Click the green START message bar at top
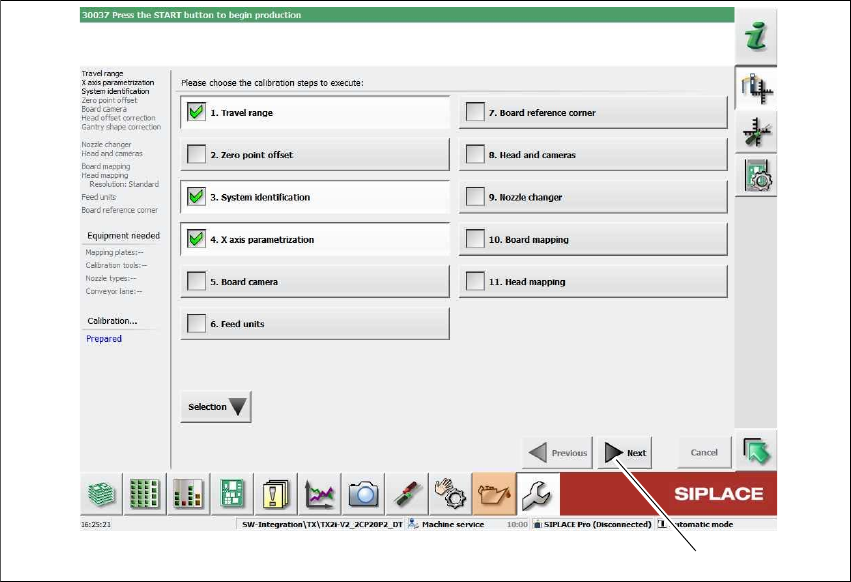Image resolution: width=851 pixels, height=582 pixels. (x=407, y=15)
